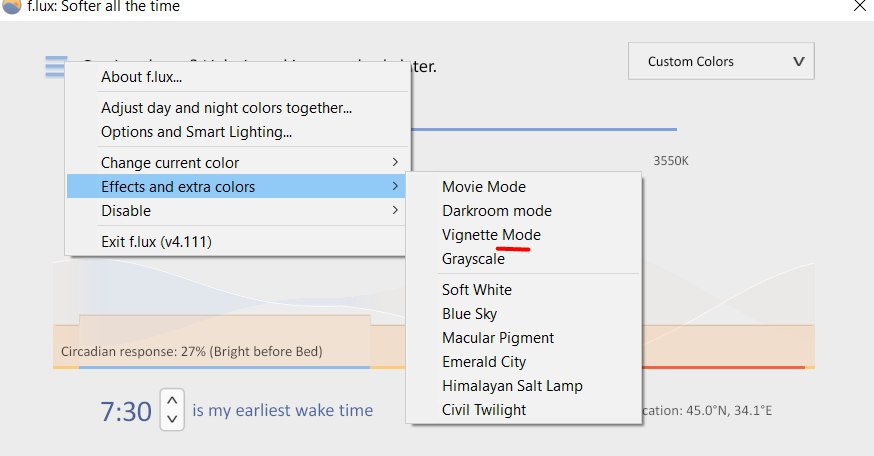The image size is (874, 456).
Task: Click the 7:30 wake time value
Action: (x=126, y=411)
